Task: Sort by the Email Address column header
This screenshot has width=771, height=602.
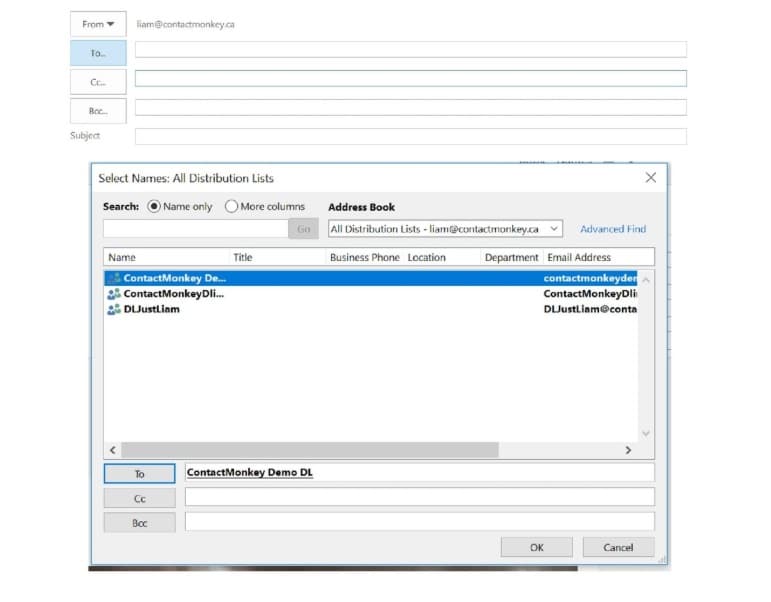Action: [599, 257]
